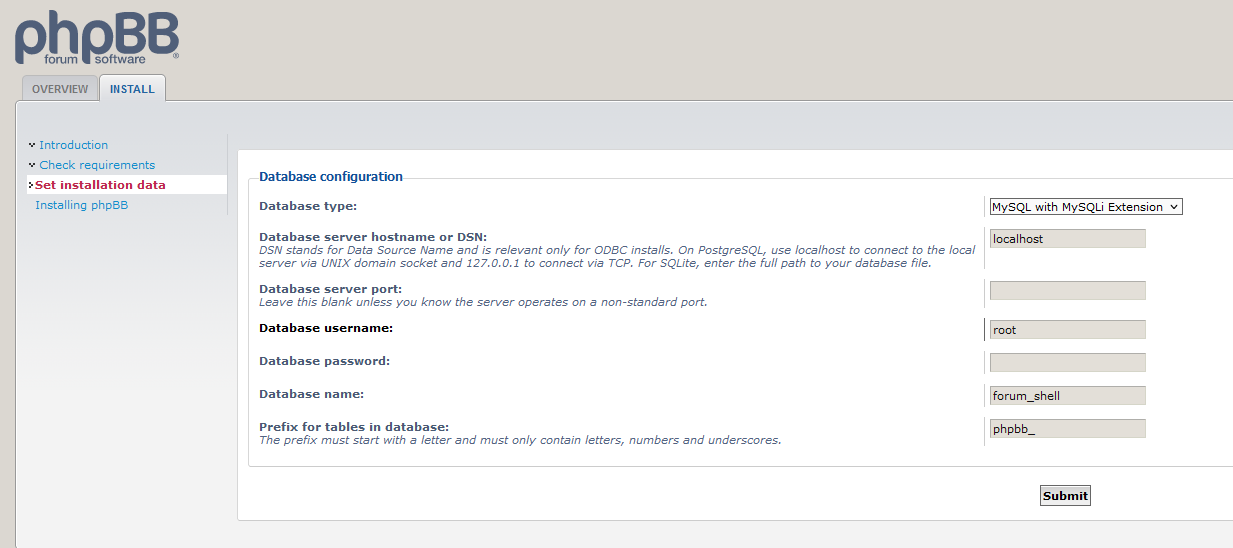Image resolution: width=1233 pixels, height=548 pixels.
Task: Click Installing phpBB sidebar item
Action: [81, 205]
